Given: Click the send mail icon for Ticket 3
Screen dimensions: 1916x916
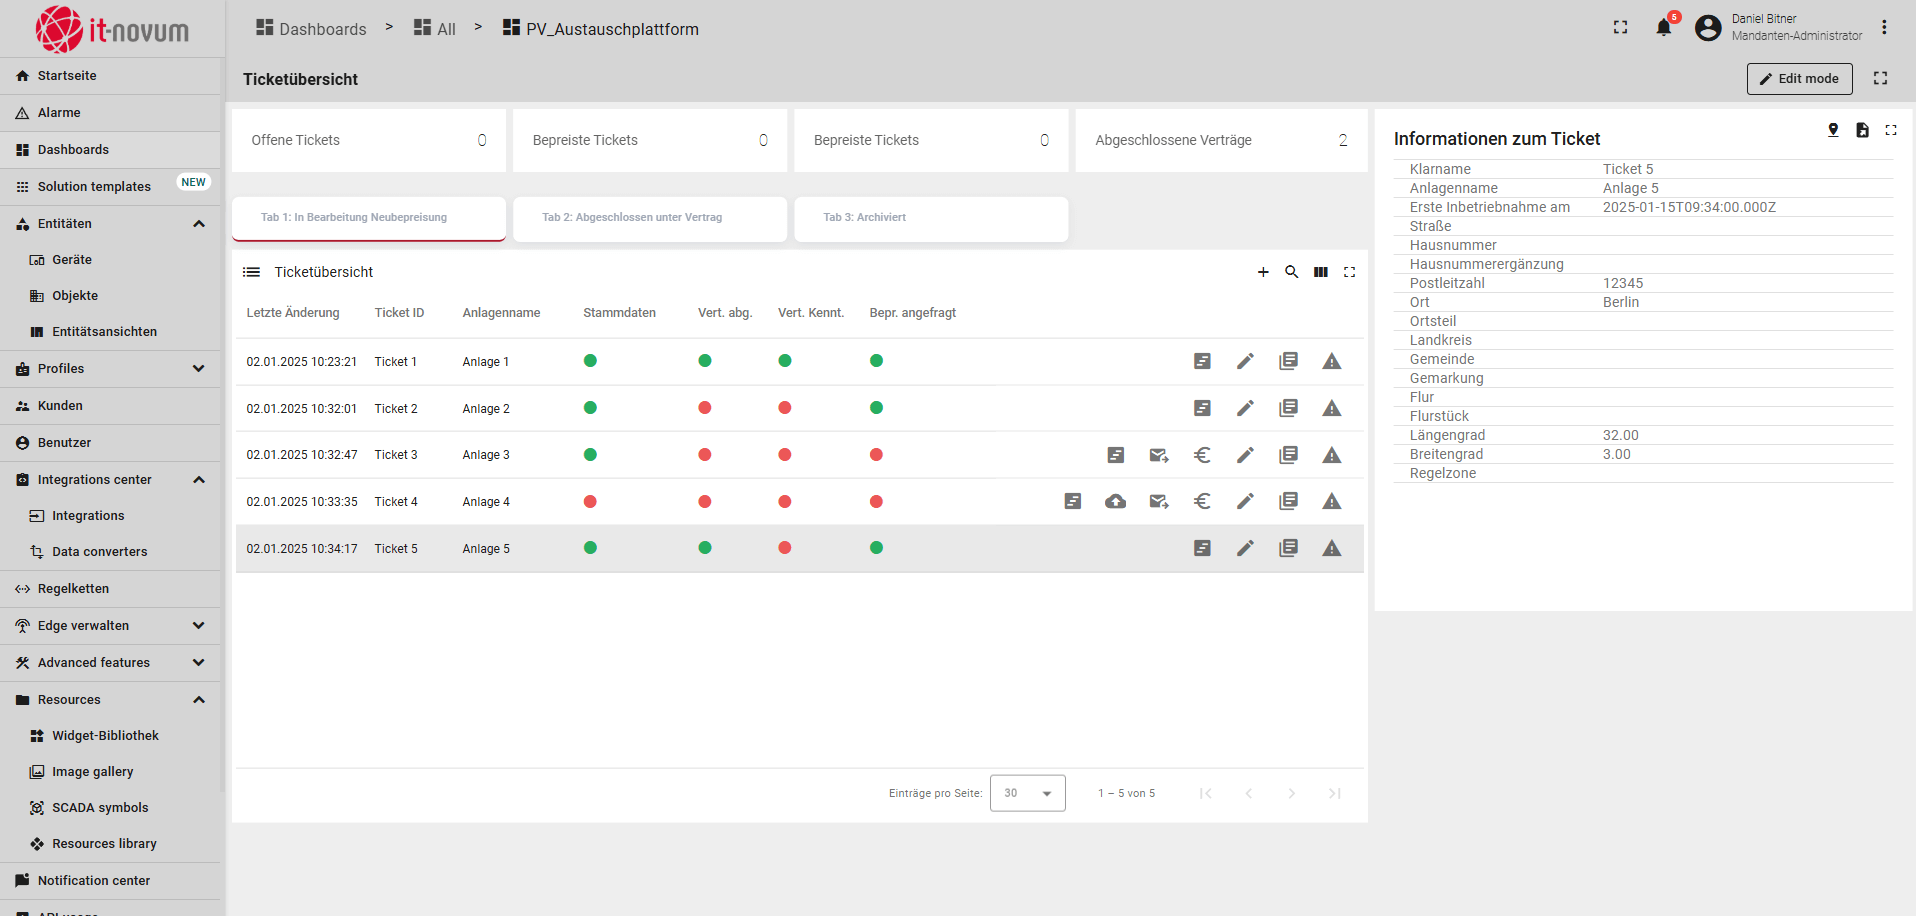Looking at the screenshot, I should click(x=1159, y=455).
